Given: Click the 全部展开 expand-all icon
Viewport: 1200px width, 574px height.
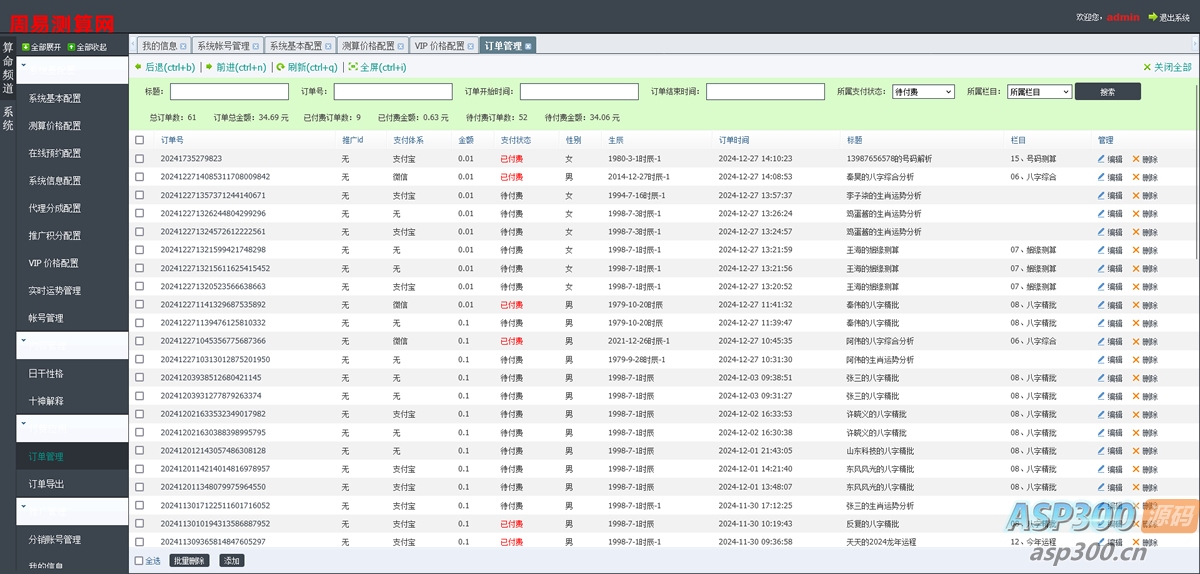Looking at the screenshot, I should pyautogui.click(x=25, y=47).
